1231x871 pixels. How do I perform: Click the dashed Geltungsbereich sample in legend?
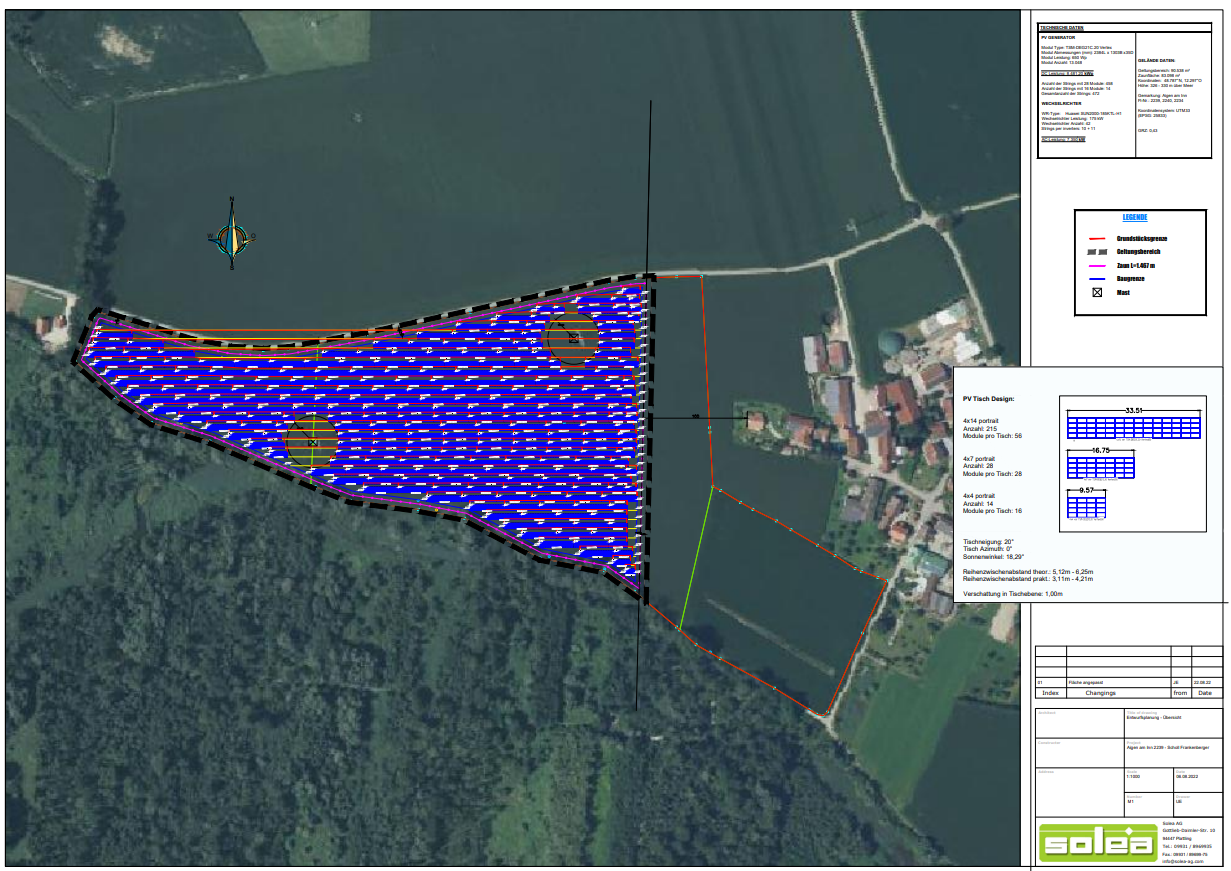tap(1096, 252)
